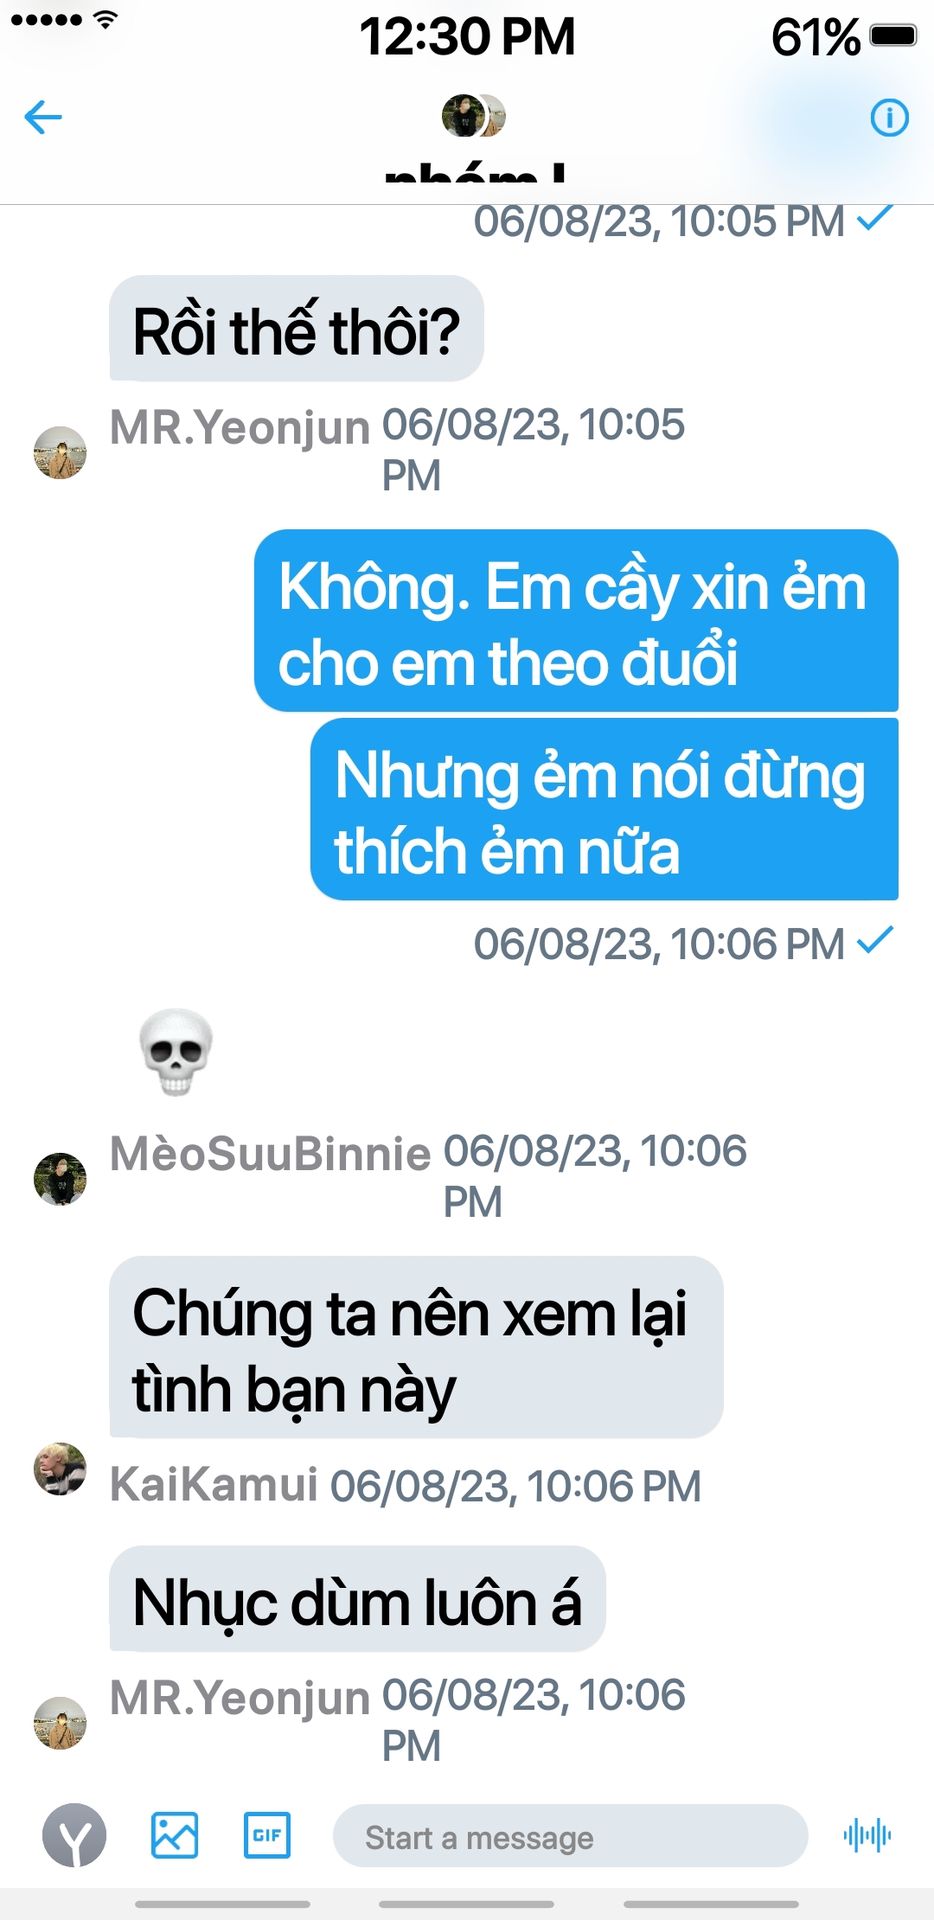Tap the KaiKamui sender name

(x=214, y=1484)
